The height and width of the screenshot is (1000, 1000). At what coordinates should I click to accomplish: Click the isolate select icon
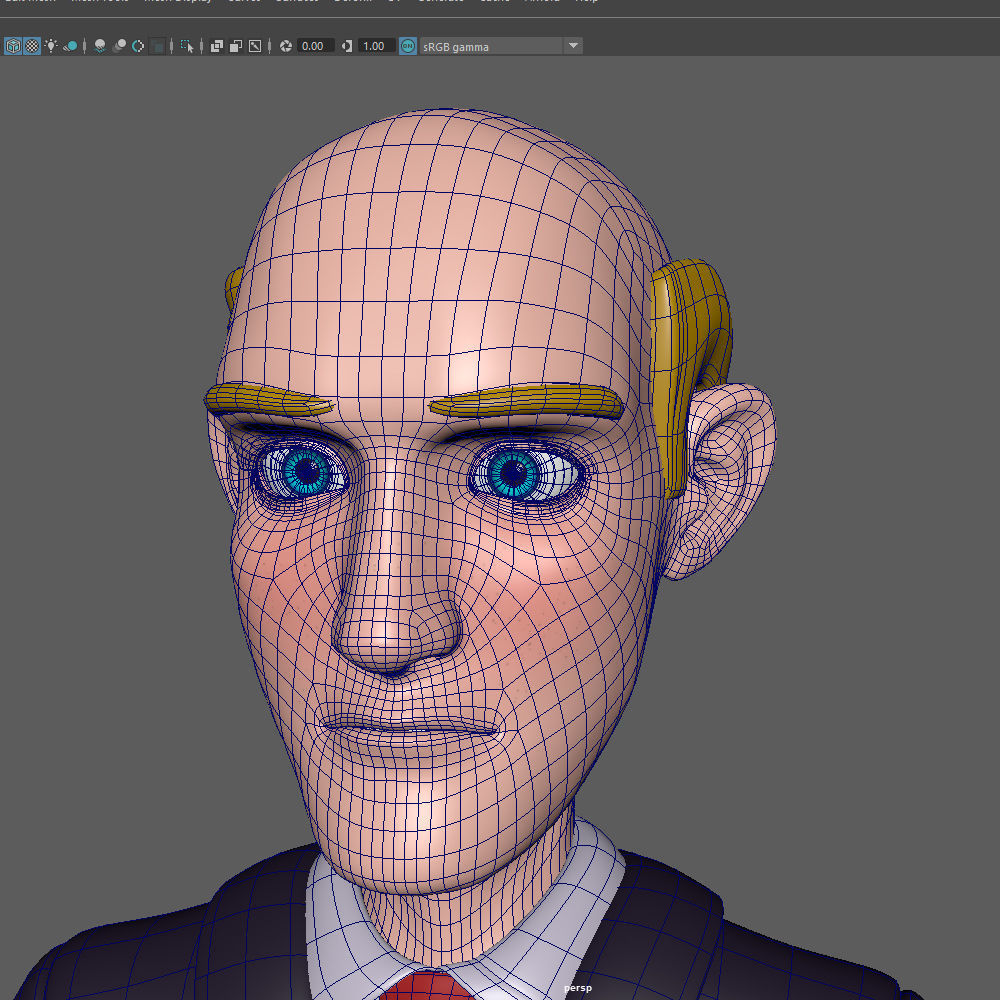(x=187, y=46)
